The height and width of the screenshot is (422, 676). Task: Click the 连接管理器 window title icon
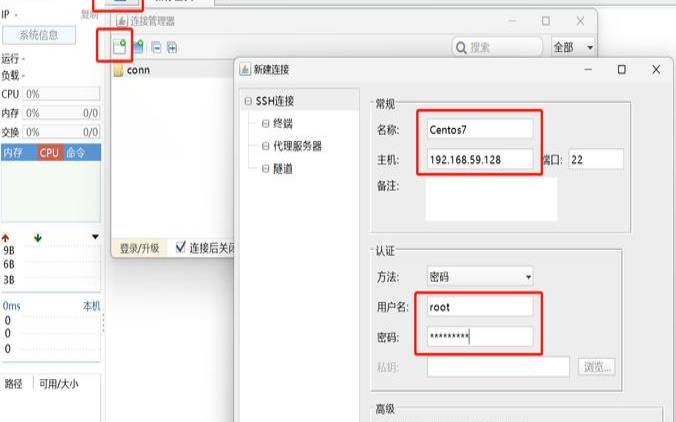tap(122, 21)
